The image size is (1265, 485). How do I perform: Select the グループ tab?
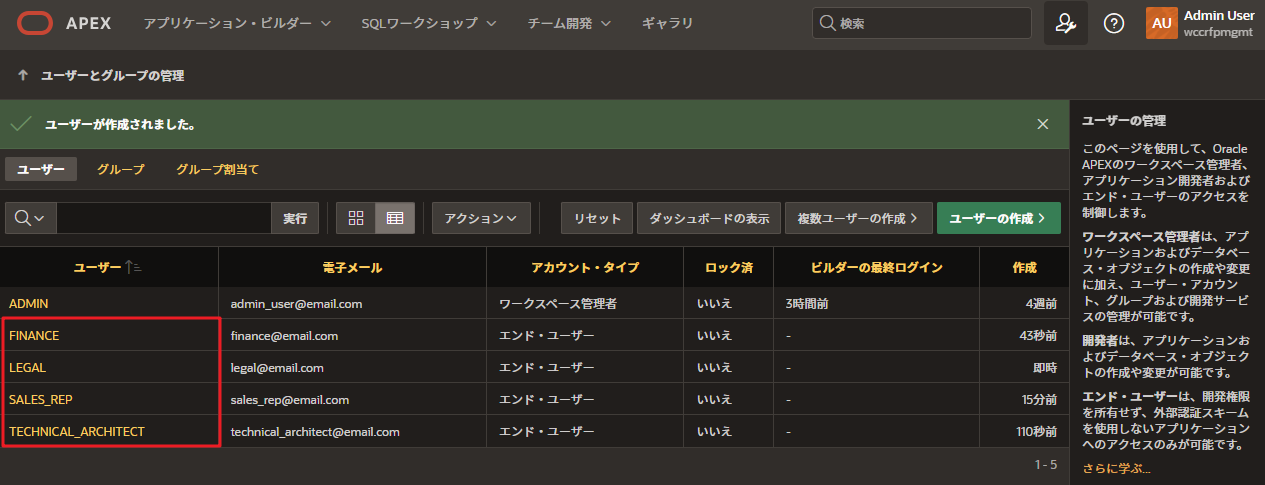click(121, 169)
